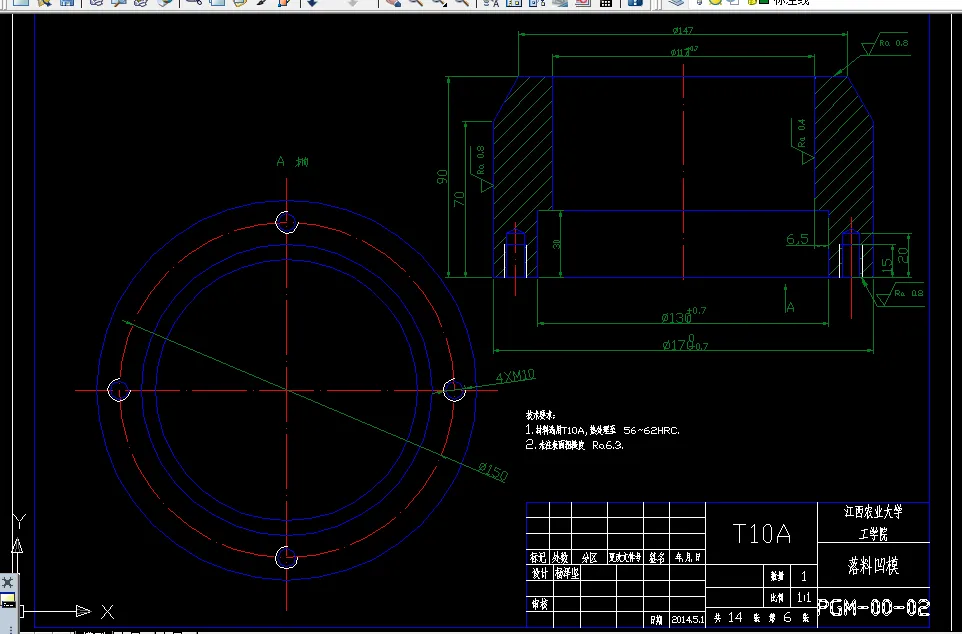The height and width of the screenshot is (634, 962).
Task: Select the '年.月.日' title block header cell
Action: point(687,557)
